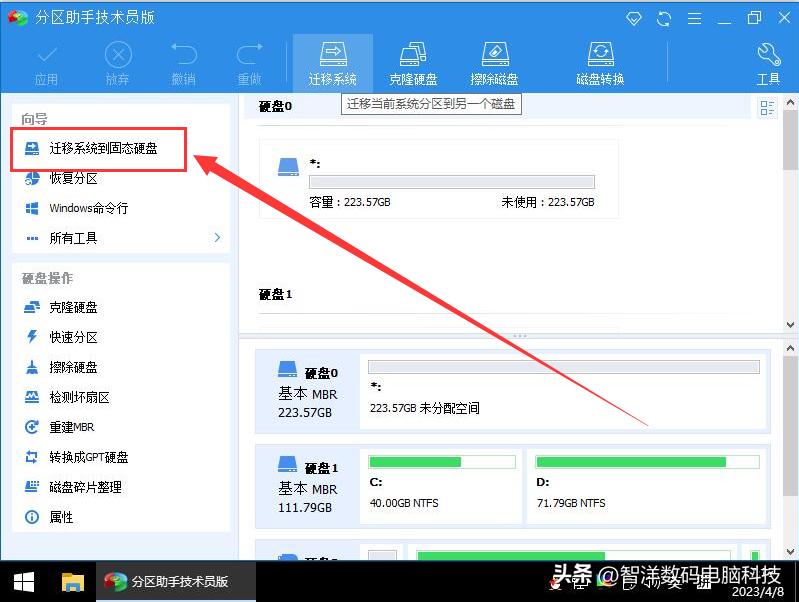This screenshot has width=799, height=602.
Task: Select the D: 71.79GB NTFS partition
Action: click(647, 486)
